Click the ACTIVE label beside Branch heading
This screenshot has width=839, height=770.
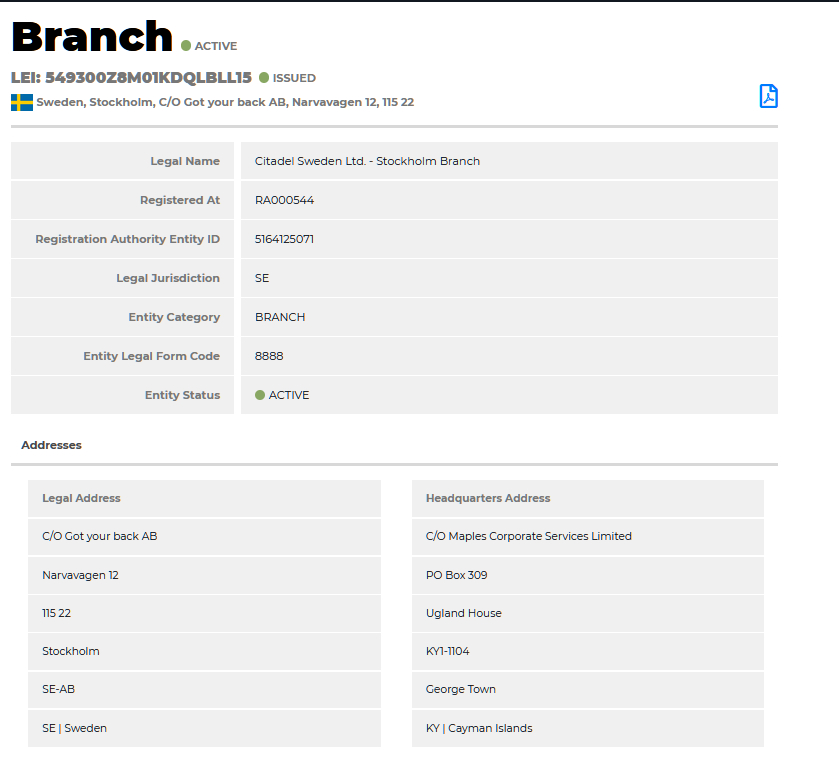tap(216, 46)
